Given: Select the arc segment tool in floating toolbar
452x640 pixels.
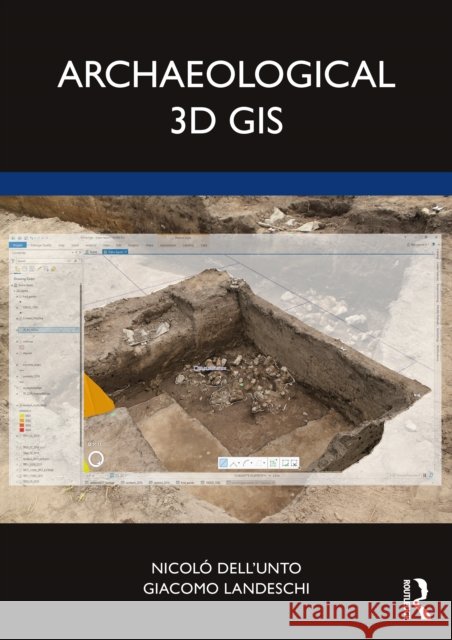Looking at the screenshot, I should click(247, 463).
